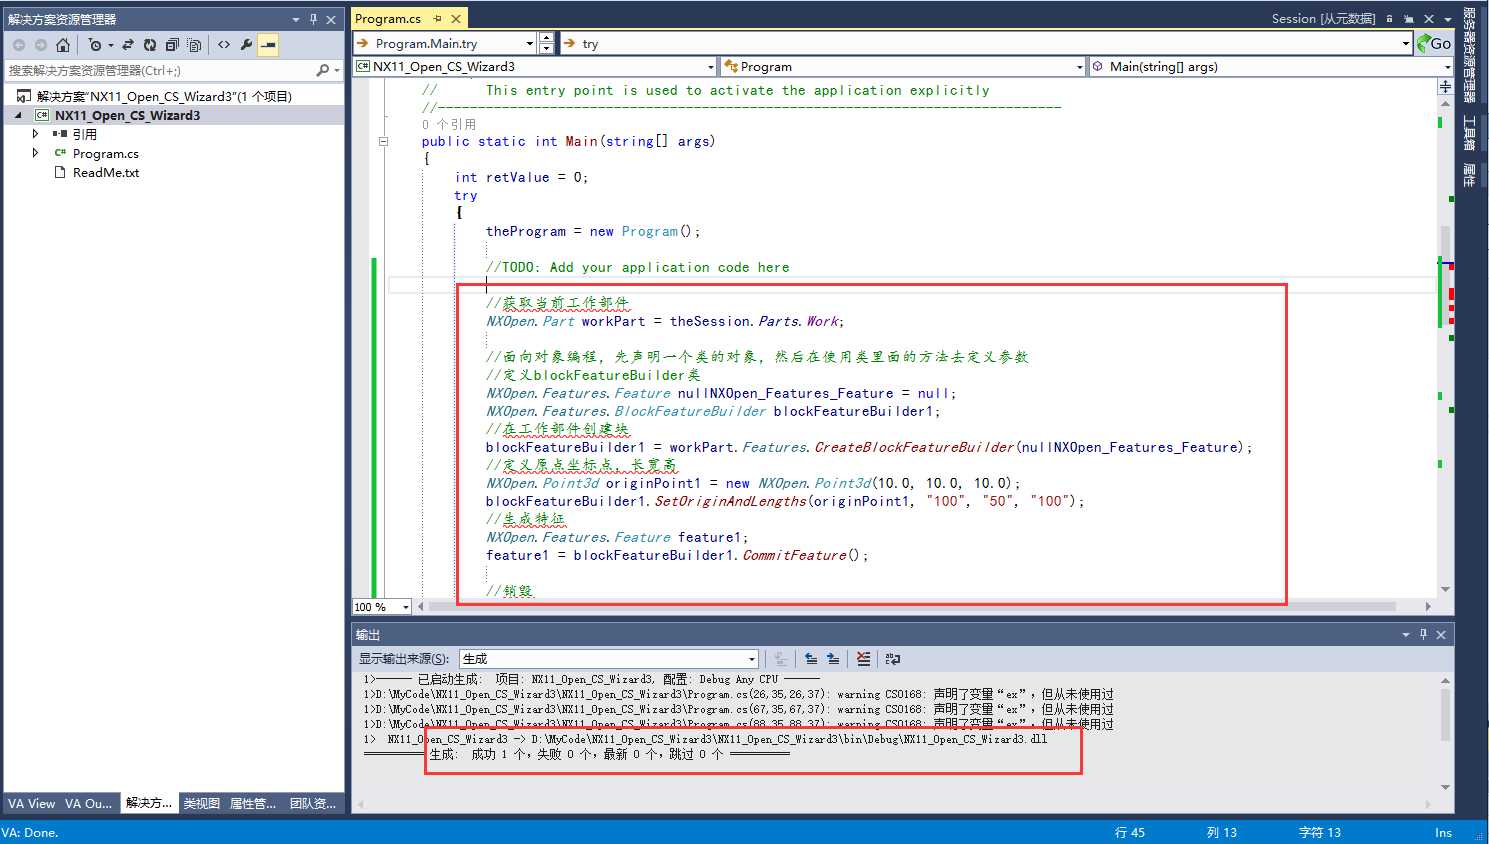This screenshot has width=1489, height=844.
Task: Select the 引用 references item
Action: (x=84, y=134)
